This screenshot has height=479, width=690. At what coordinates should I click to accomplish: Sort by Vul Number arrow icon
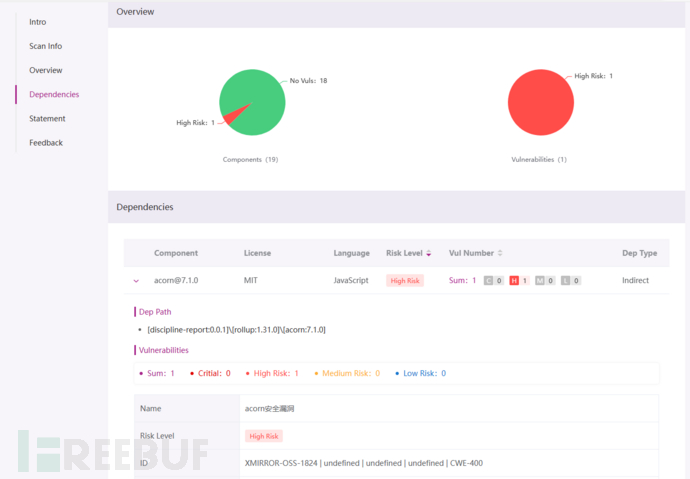point(500,253)
